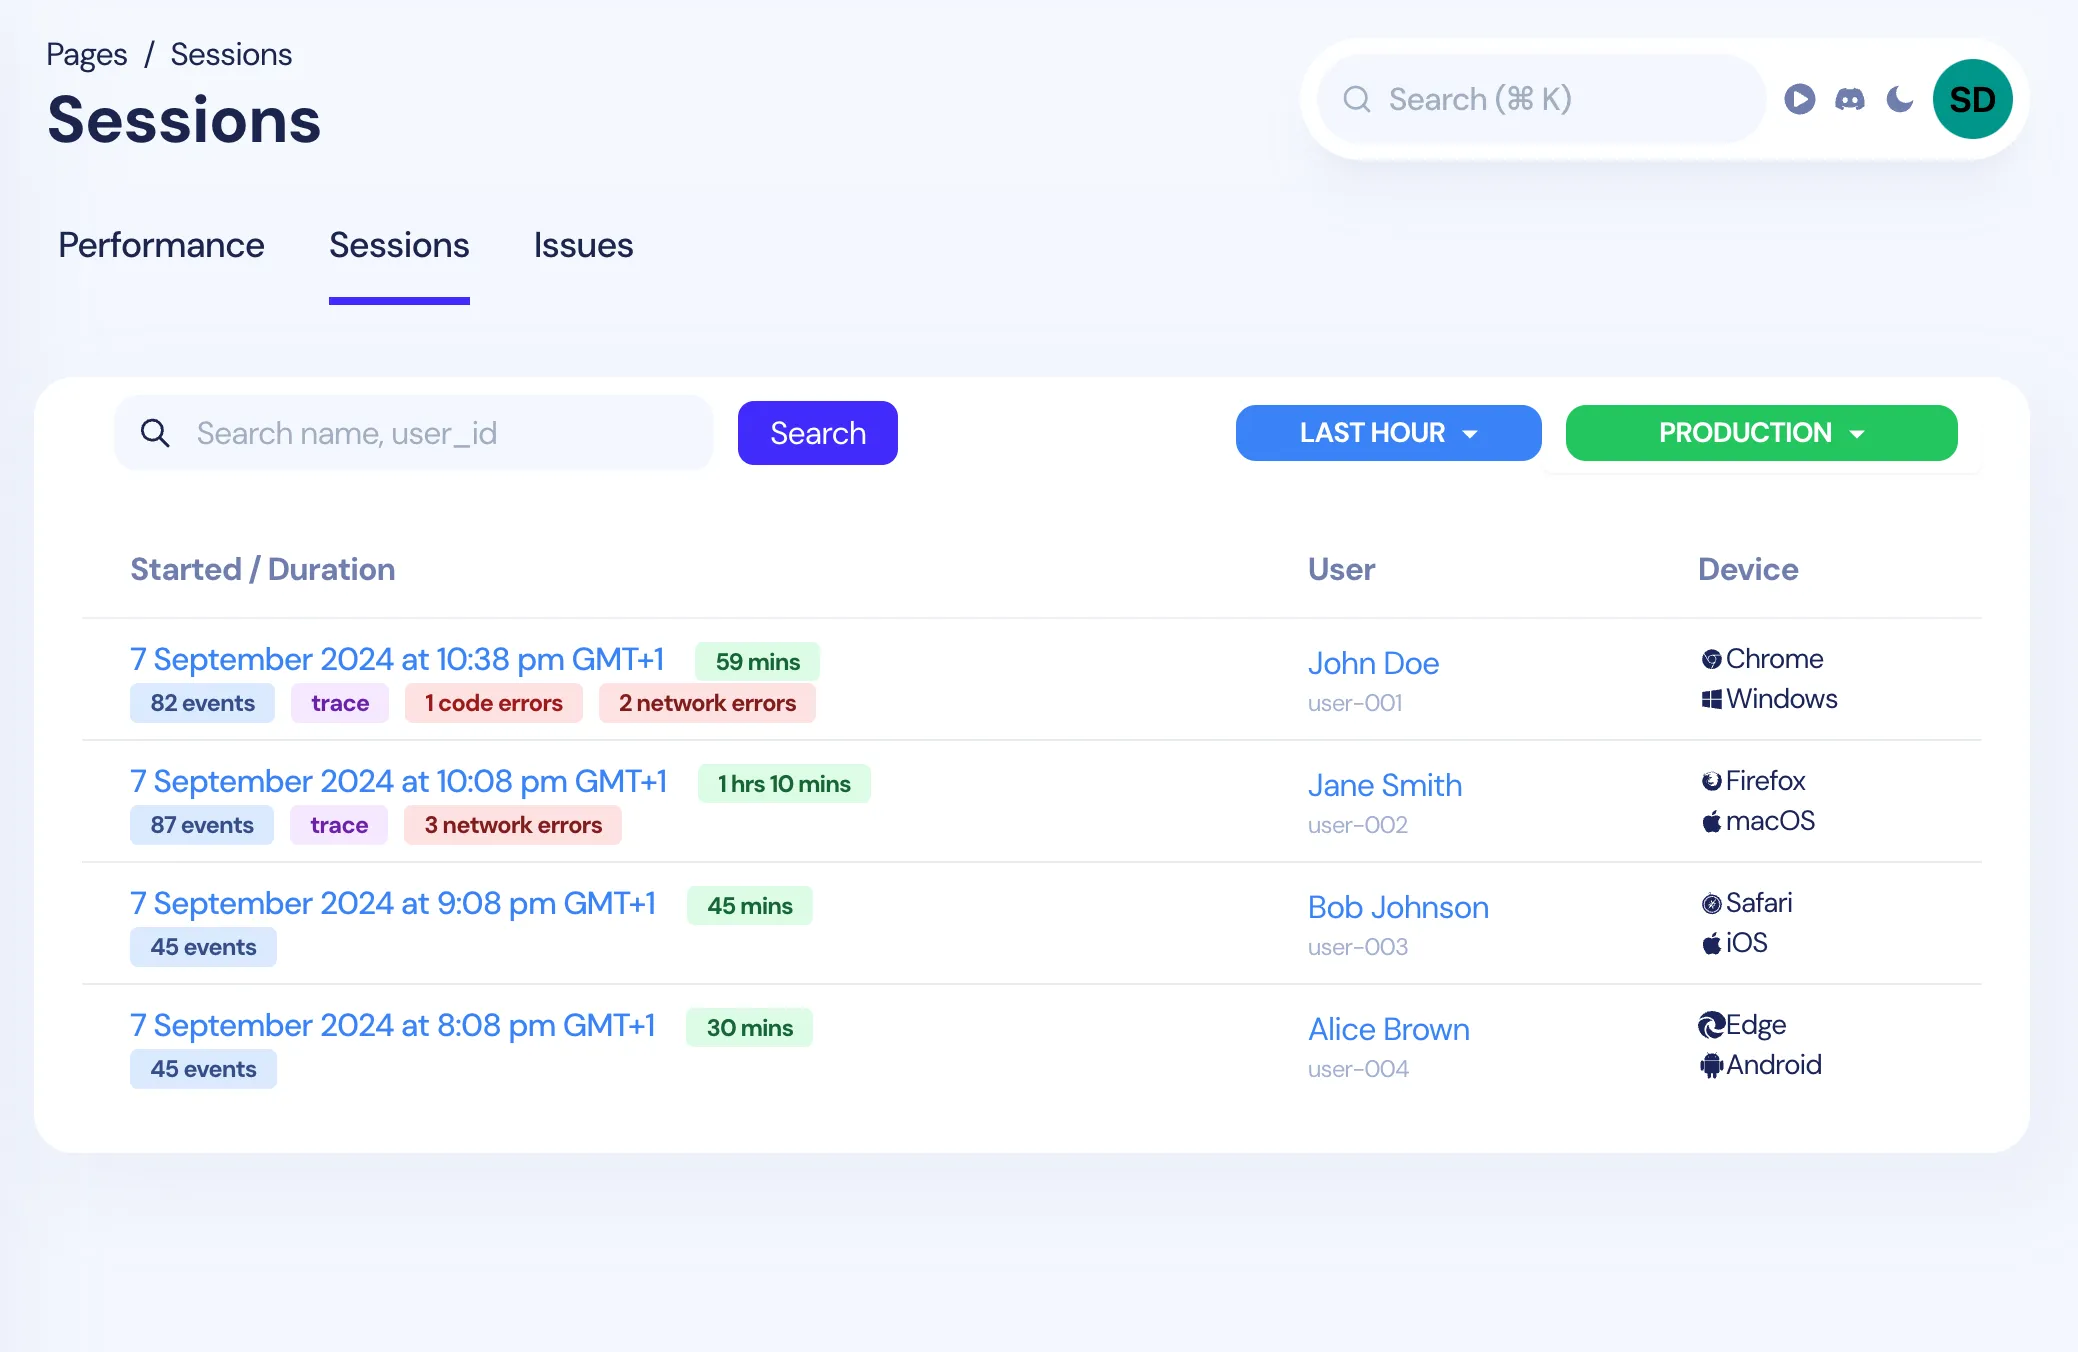Click the play video icon in header
Image resolution: width=2078 pixels, height=1352 pixels.
1799,99
